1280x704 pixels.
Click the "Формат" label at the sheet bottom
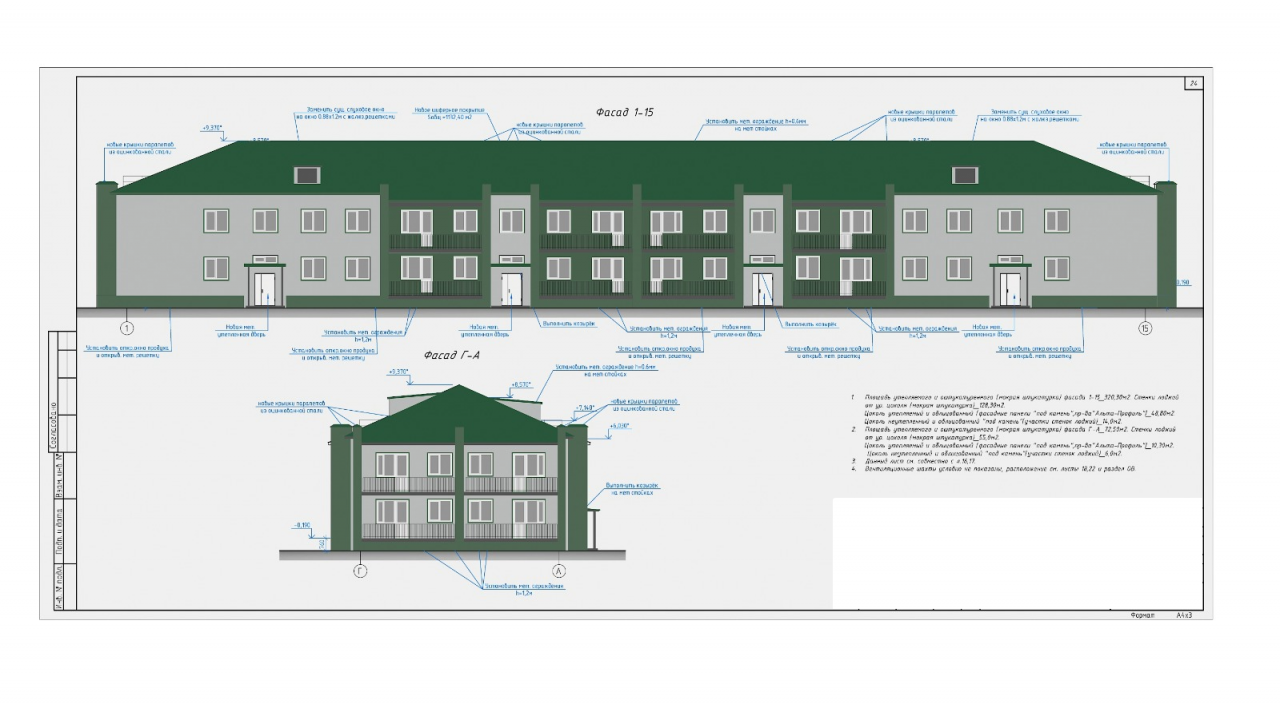[x=1141, y=616]
